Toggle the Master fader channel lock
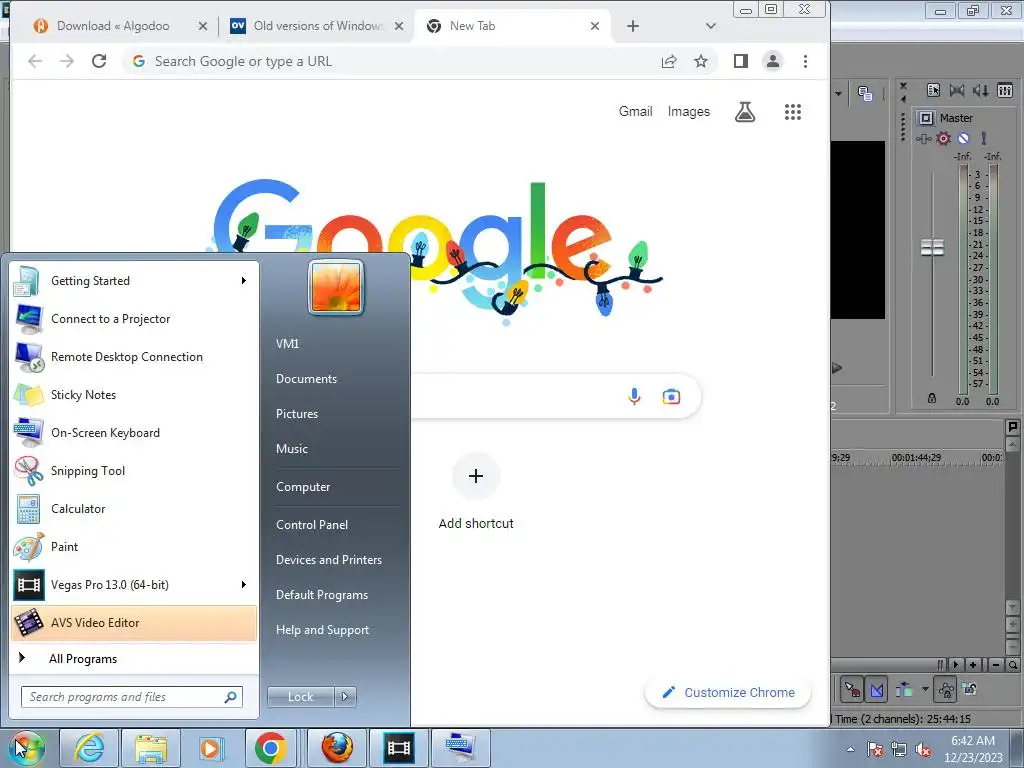 tap(932, 398)
